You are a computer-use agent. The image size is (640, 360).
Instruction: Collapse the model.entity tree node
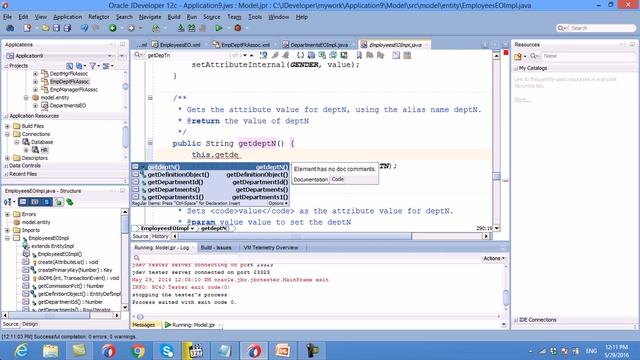click(x=26, y=98)
